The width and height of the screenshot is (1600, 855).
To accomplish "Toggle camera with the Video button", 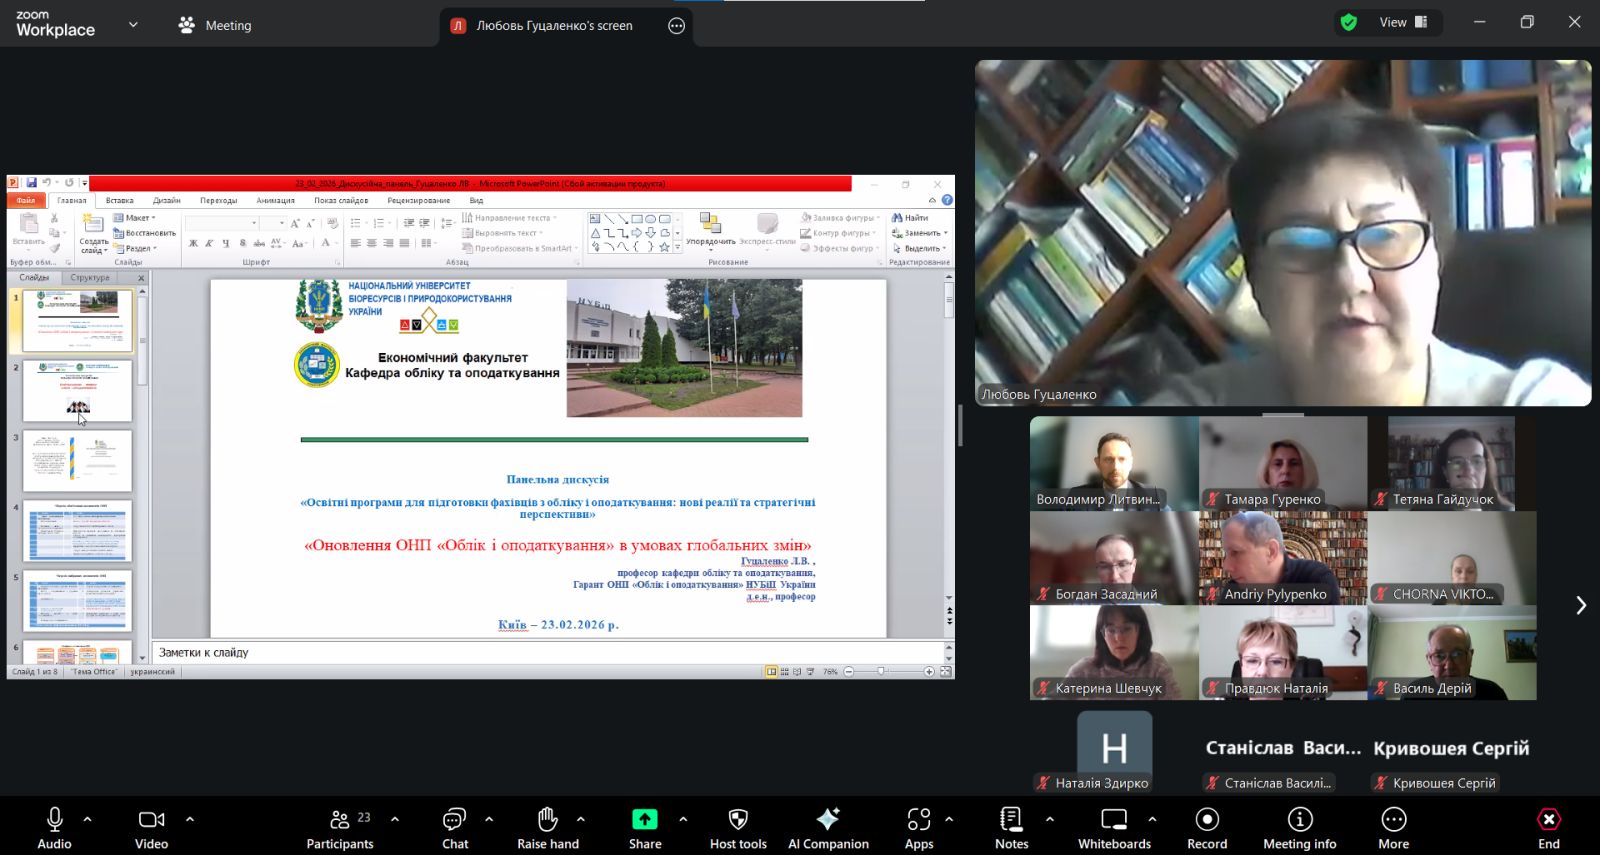I will [151, 827].
